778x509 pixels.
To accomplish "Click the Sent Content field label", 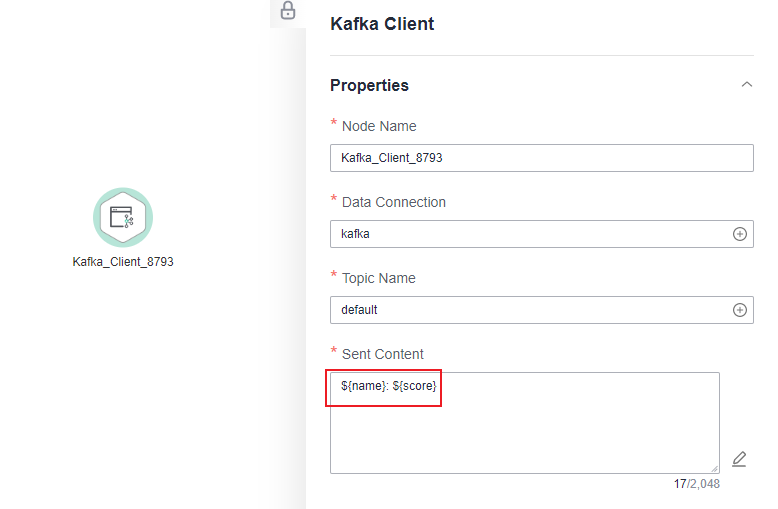I will tap(383, 354).
